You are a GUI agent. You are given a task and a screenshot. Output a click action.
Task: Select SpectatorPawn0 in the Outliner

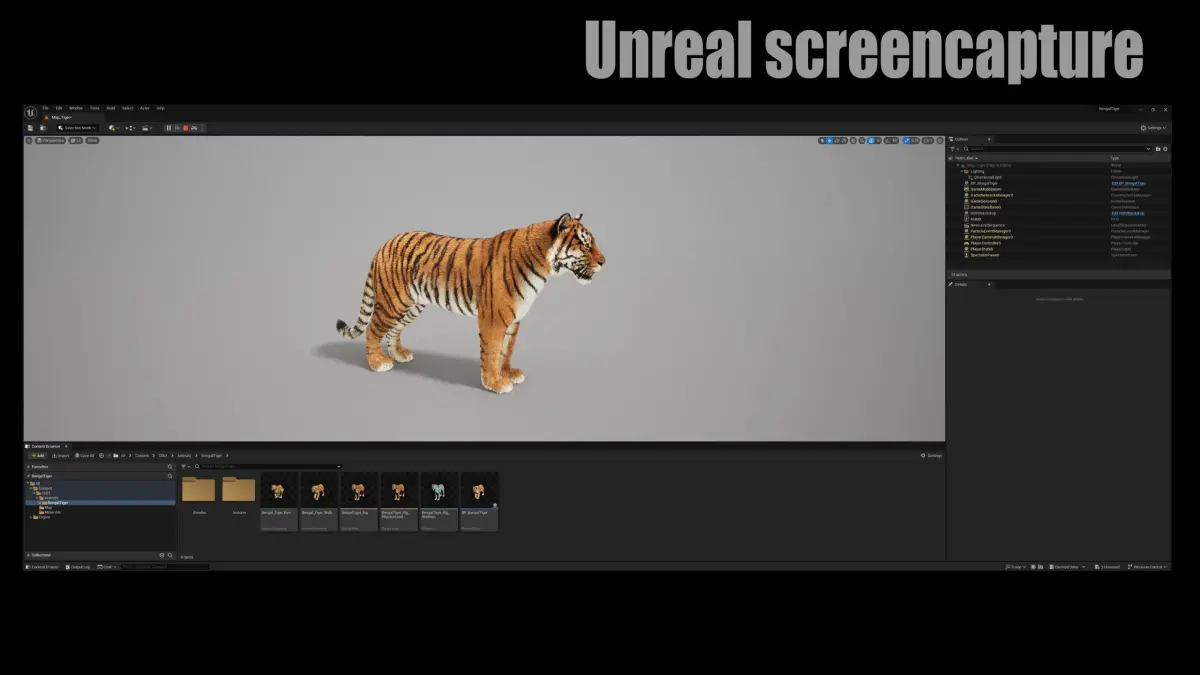[984, 255]
